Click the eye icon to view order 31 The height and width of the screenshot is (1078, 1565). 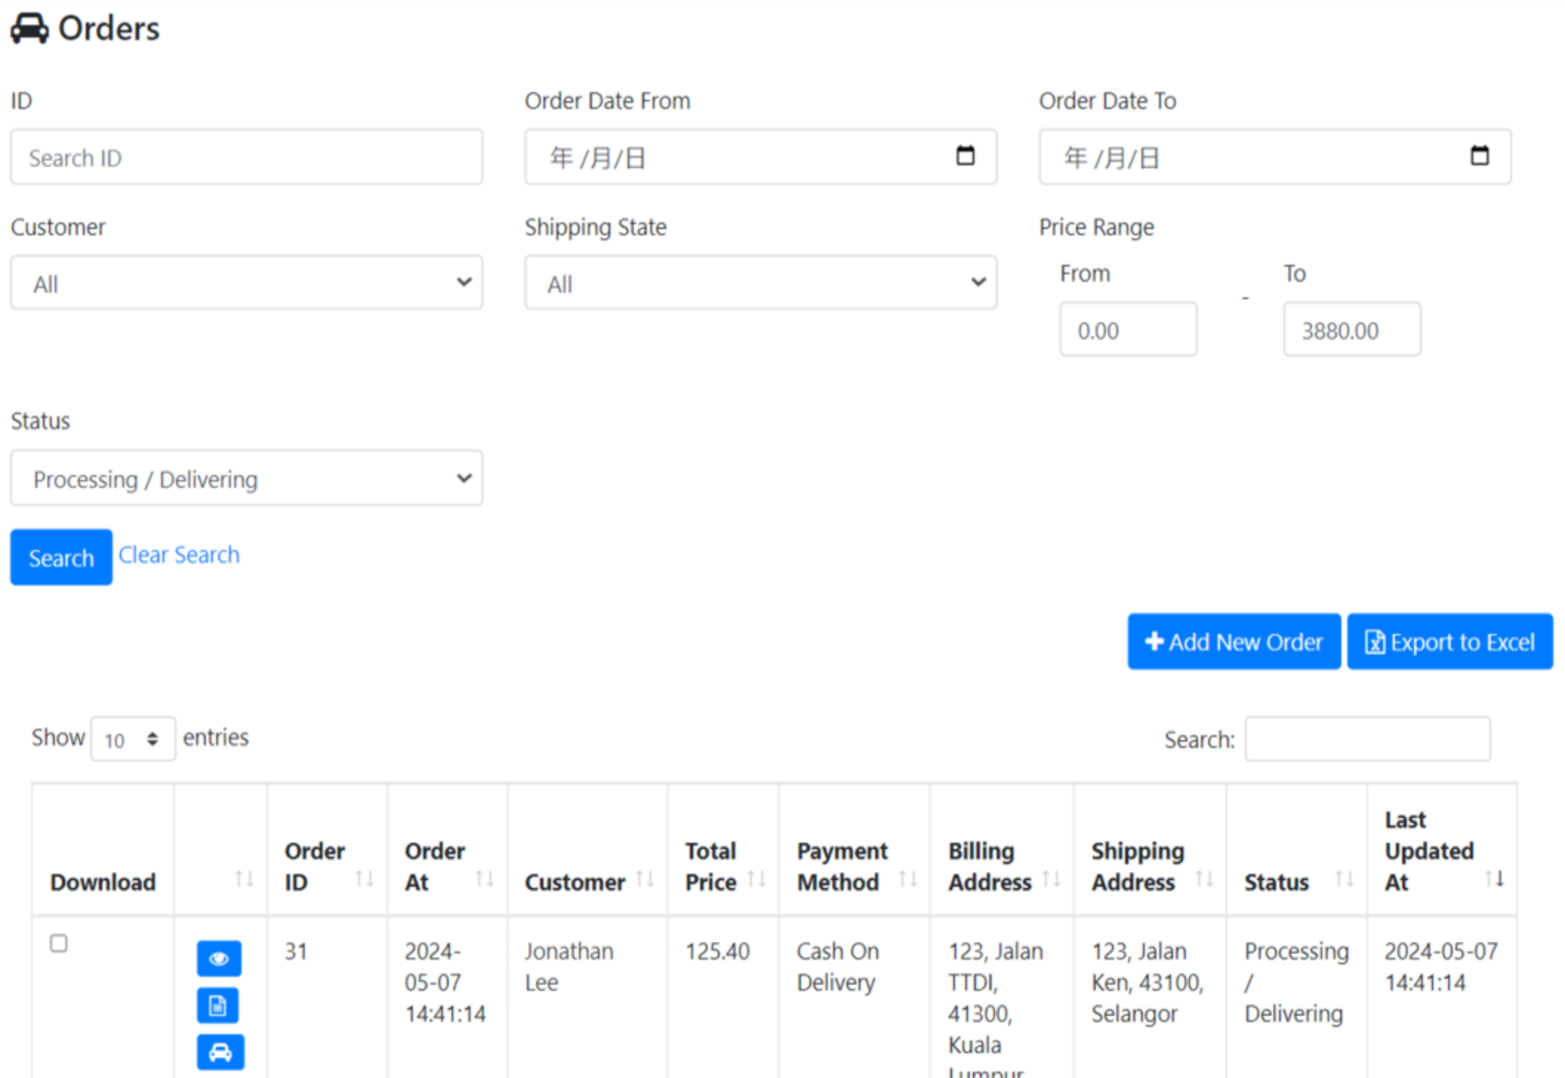219,958
